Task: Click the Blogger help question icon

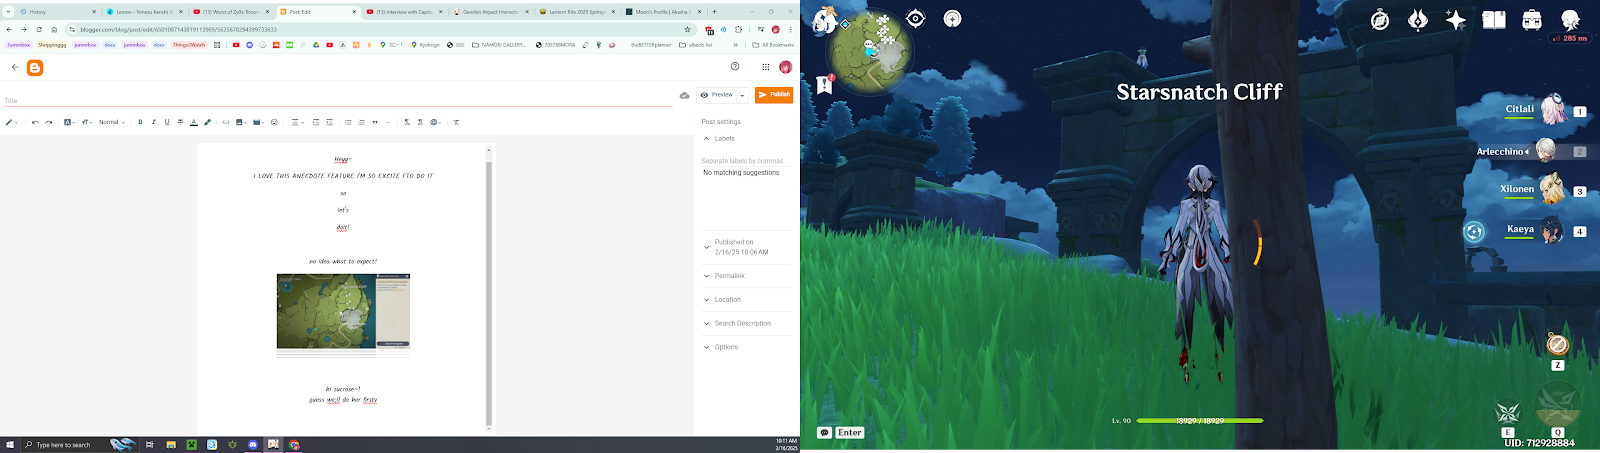Action: [735, 67]
